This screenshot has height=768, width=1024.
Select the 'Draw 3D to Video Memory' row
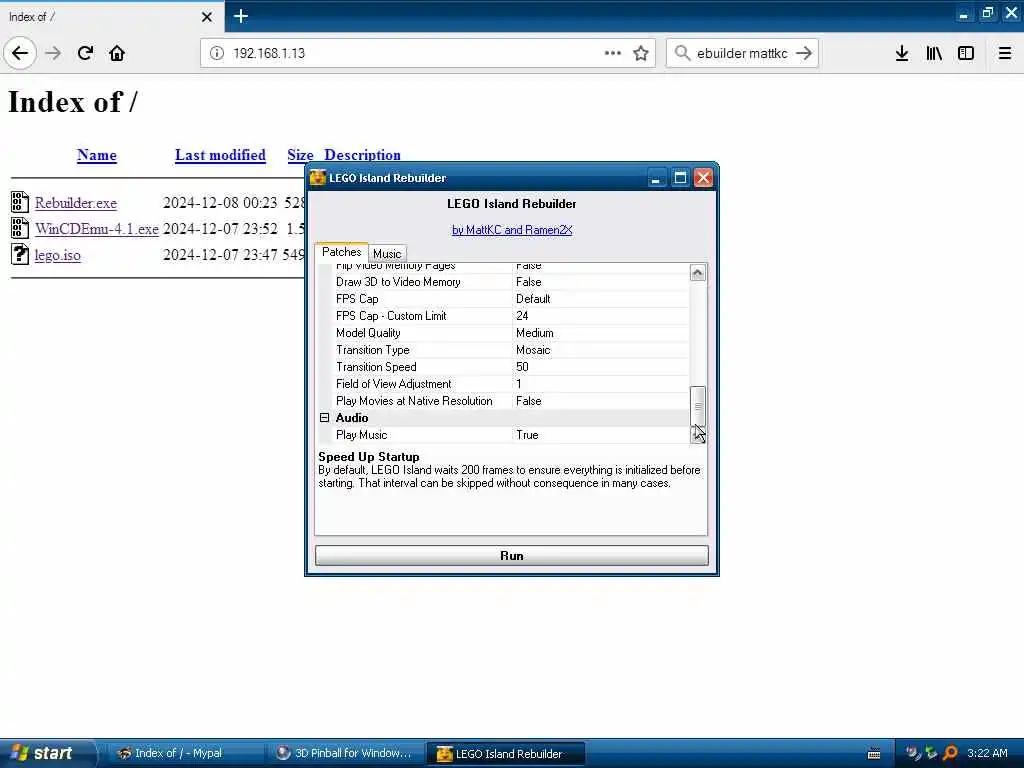[503, 281]
